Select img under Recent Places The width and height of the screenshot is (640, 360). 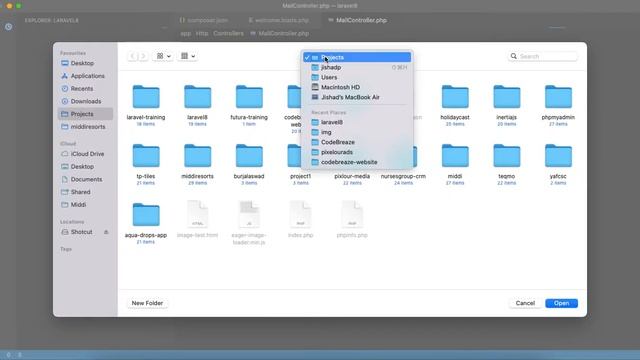point(357,132)
